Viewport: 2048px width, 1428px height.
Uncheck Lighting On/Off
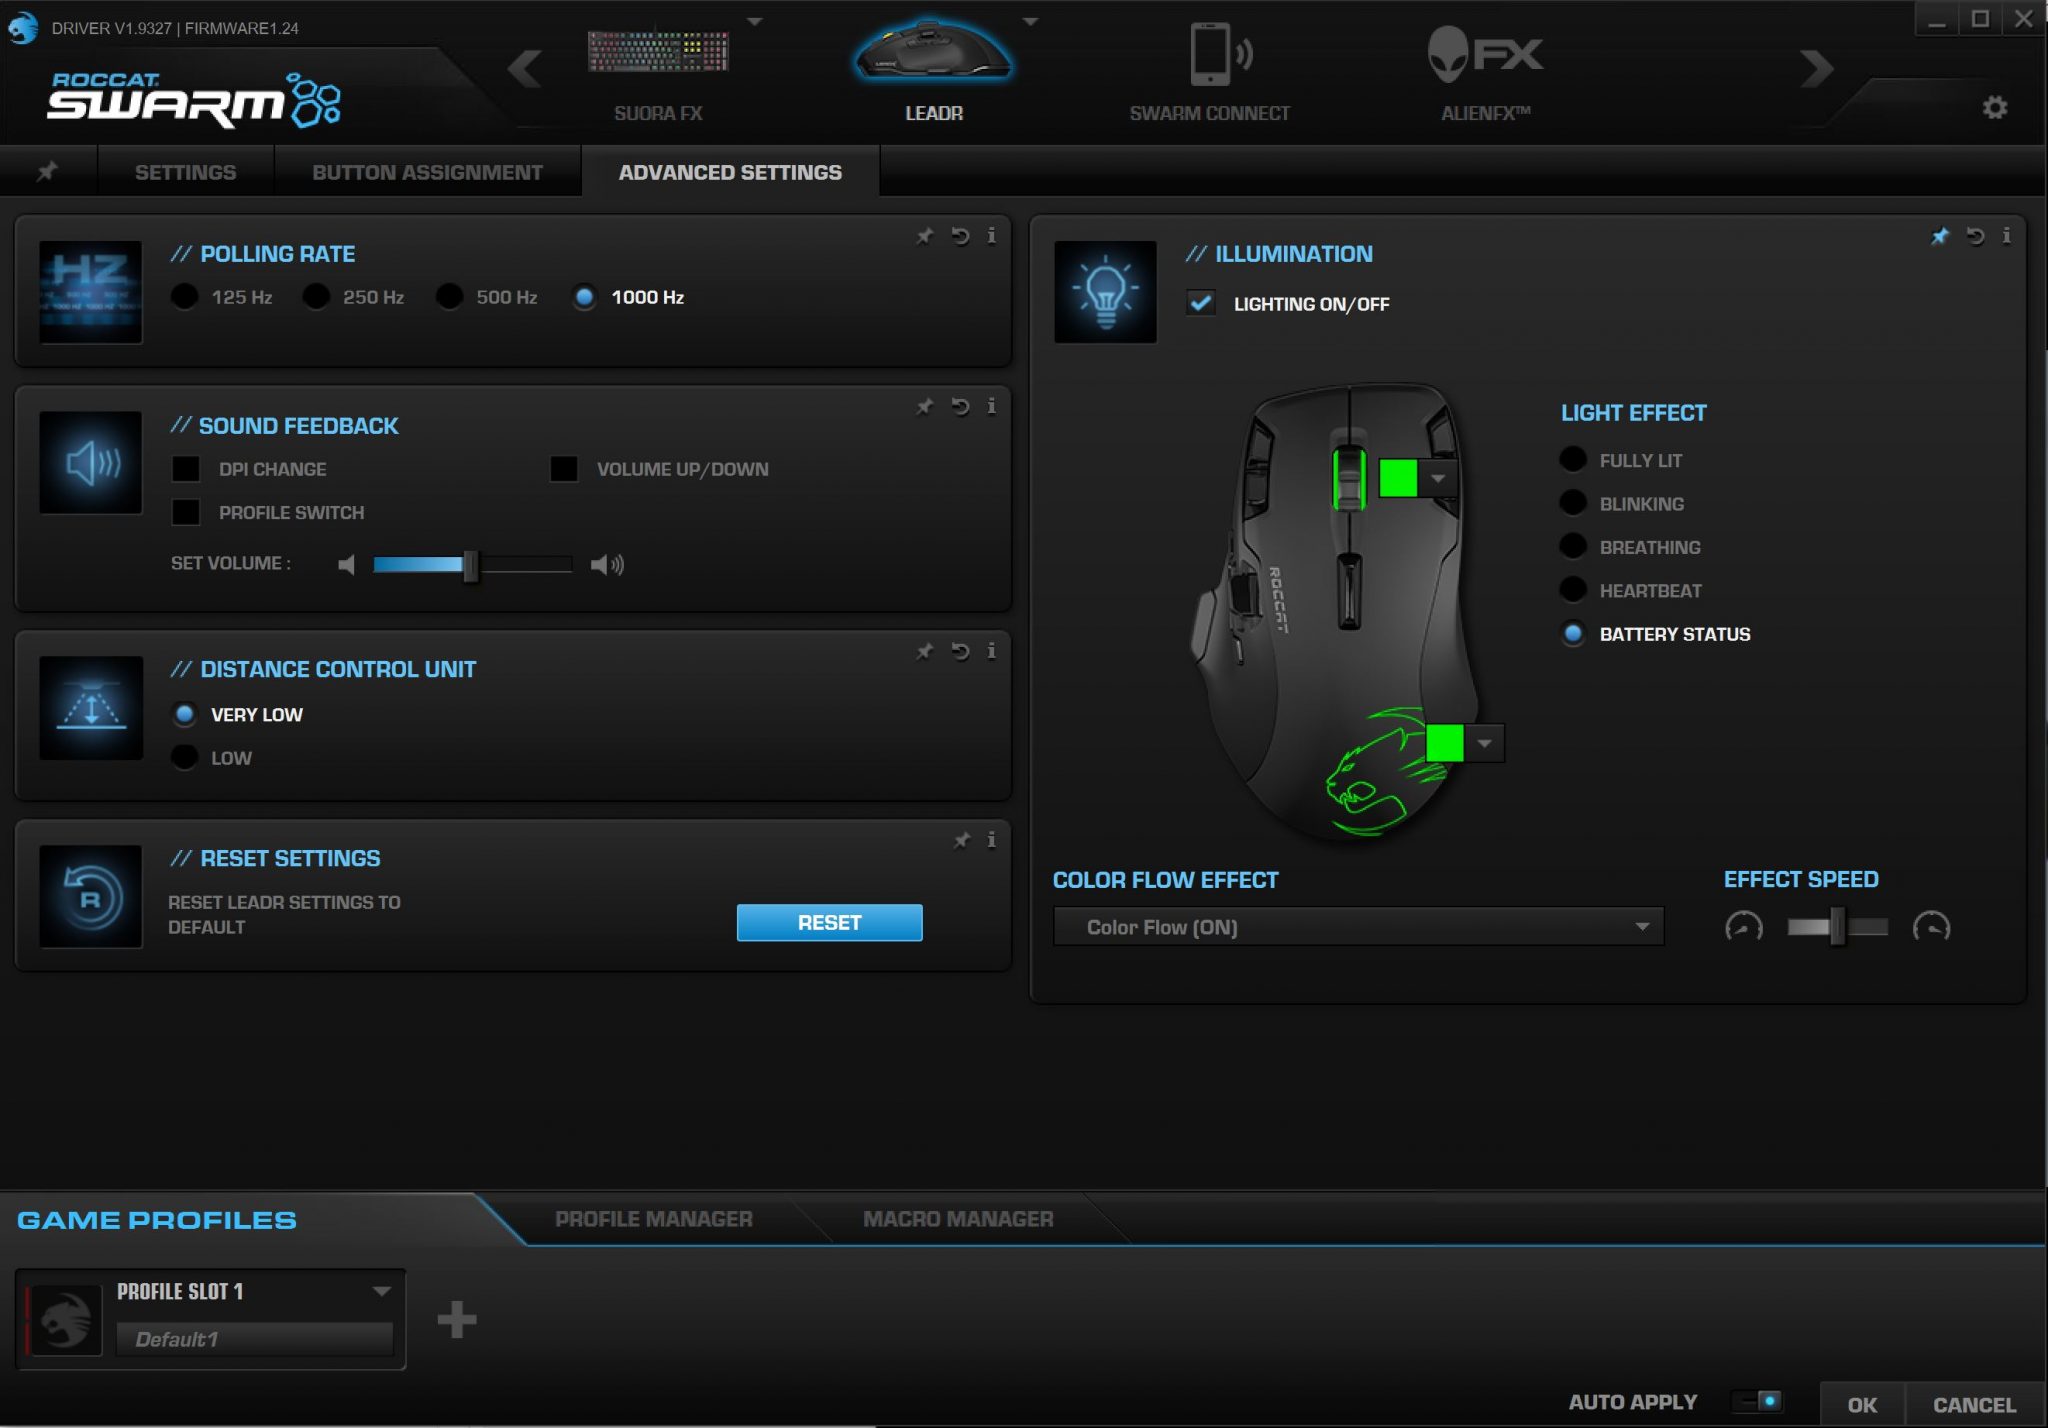pyautogui.click(x=1201, y=303)
